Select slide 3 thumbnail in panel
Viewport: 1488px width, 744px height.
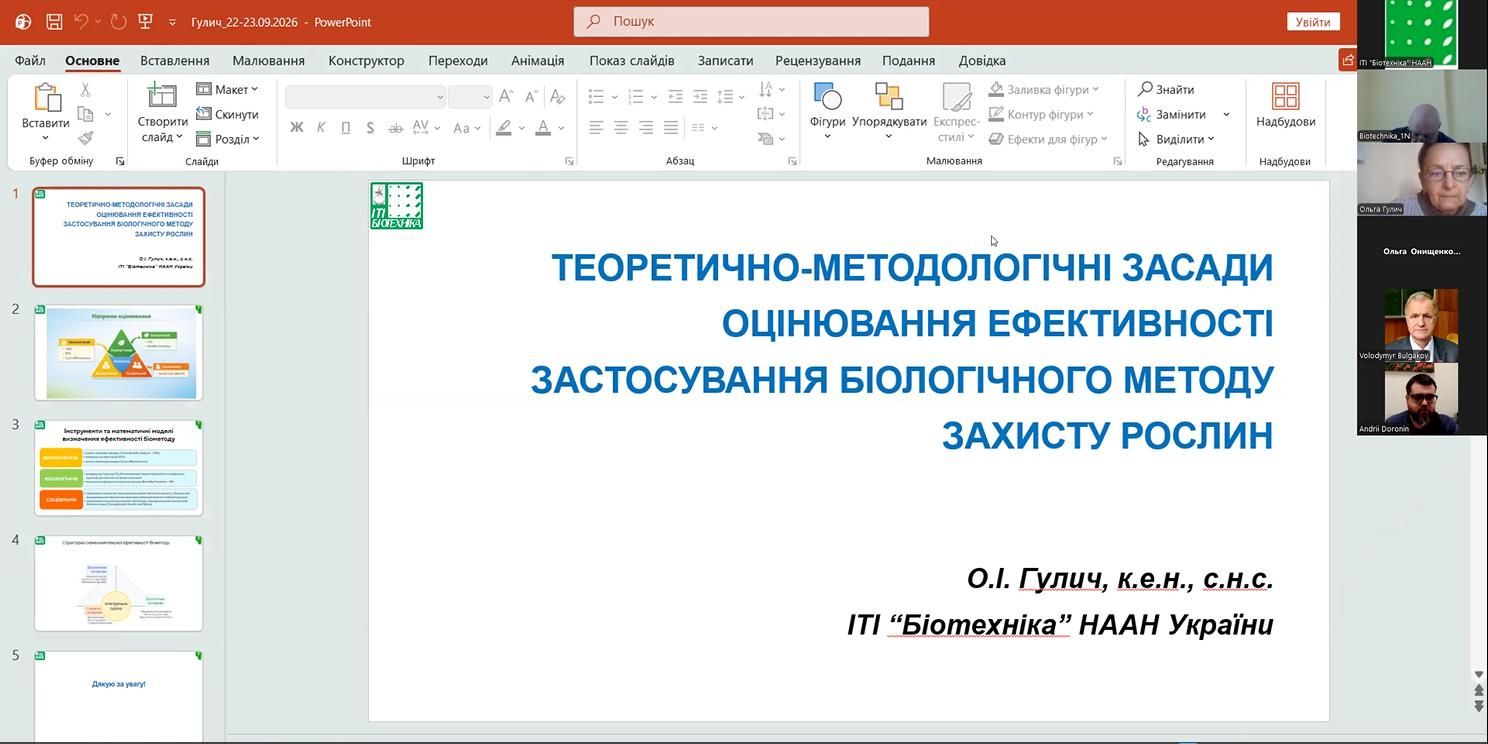[119, 467]
